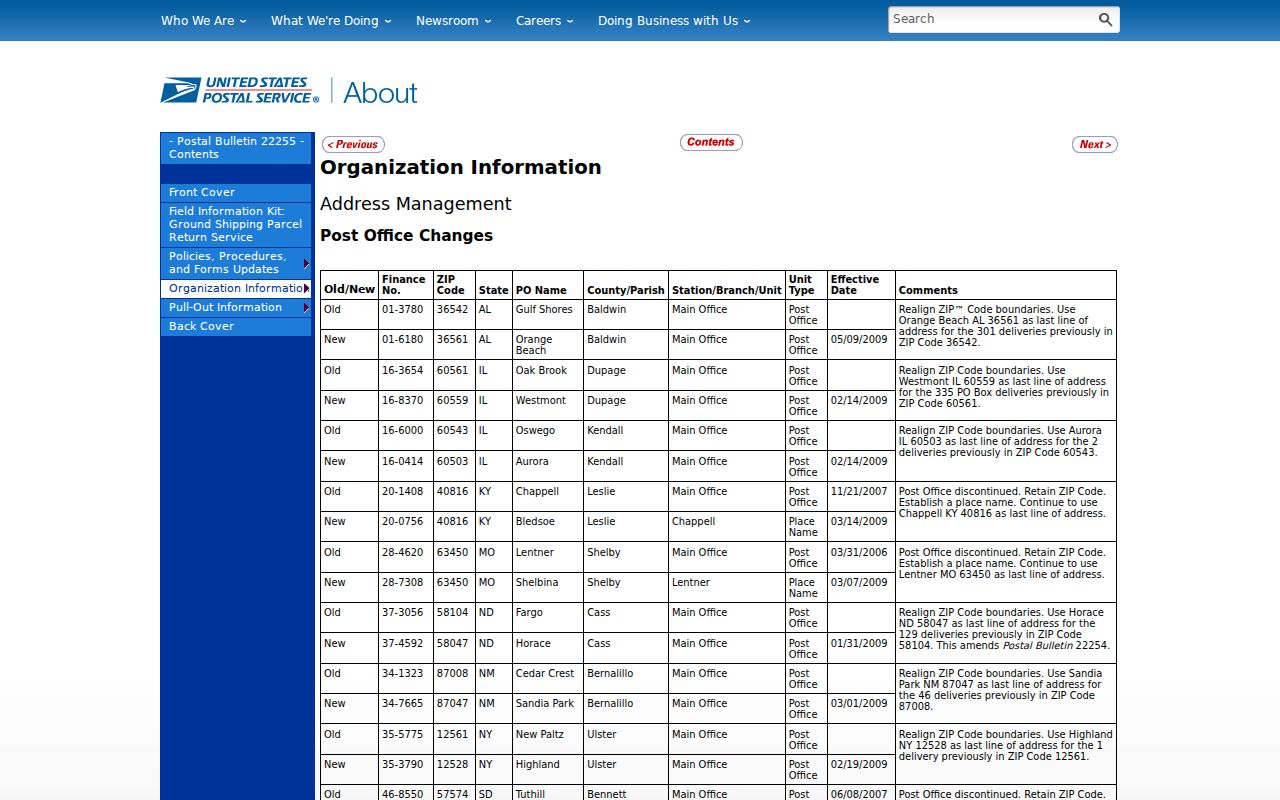Expand the What We're Doing menu
1280x800 pixels.
coord(331,20)
